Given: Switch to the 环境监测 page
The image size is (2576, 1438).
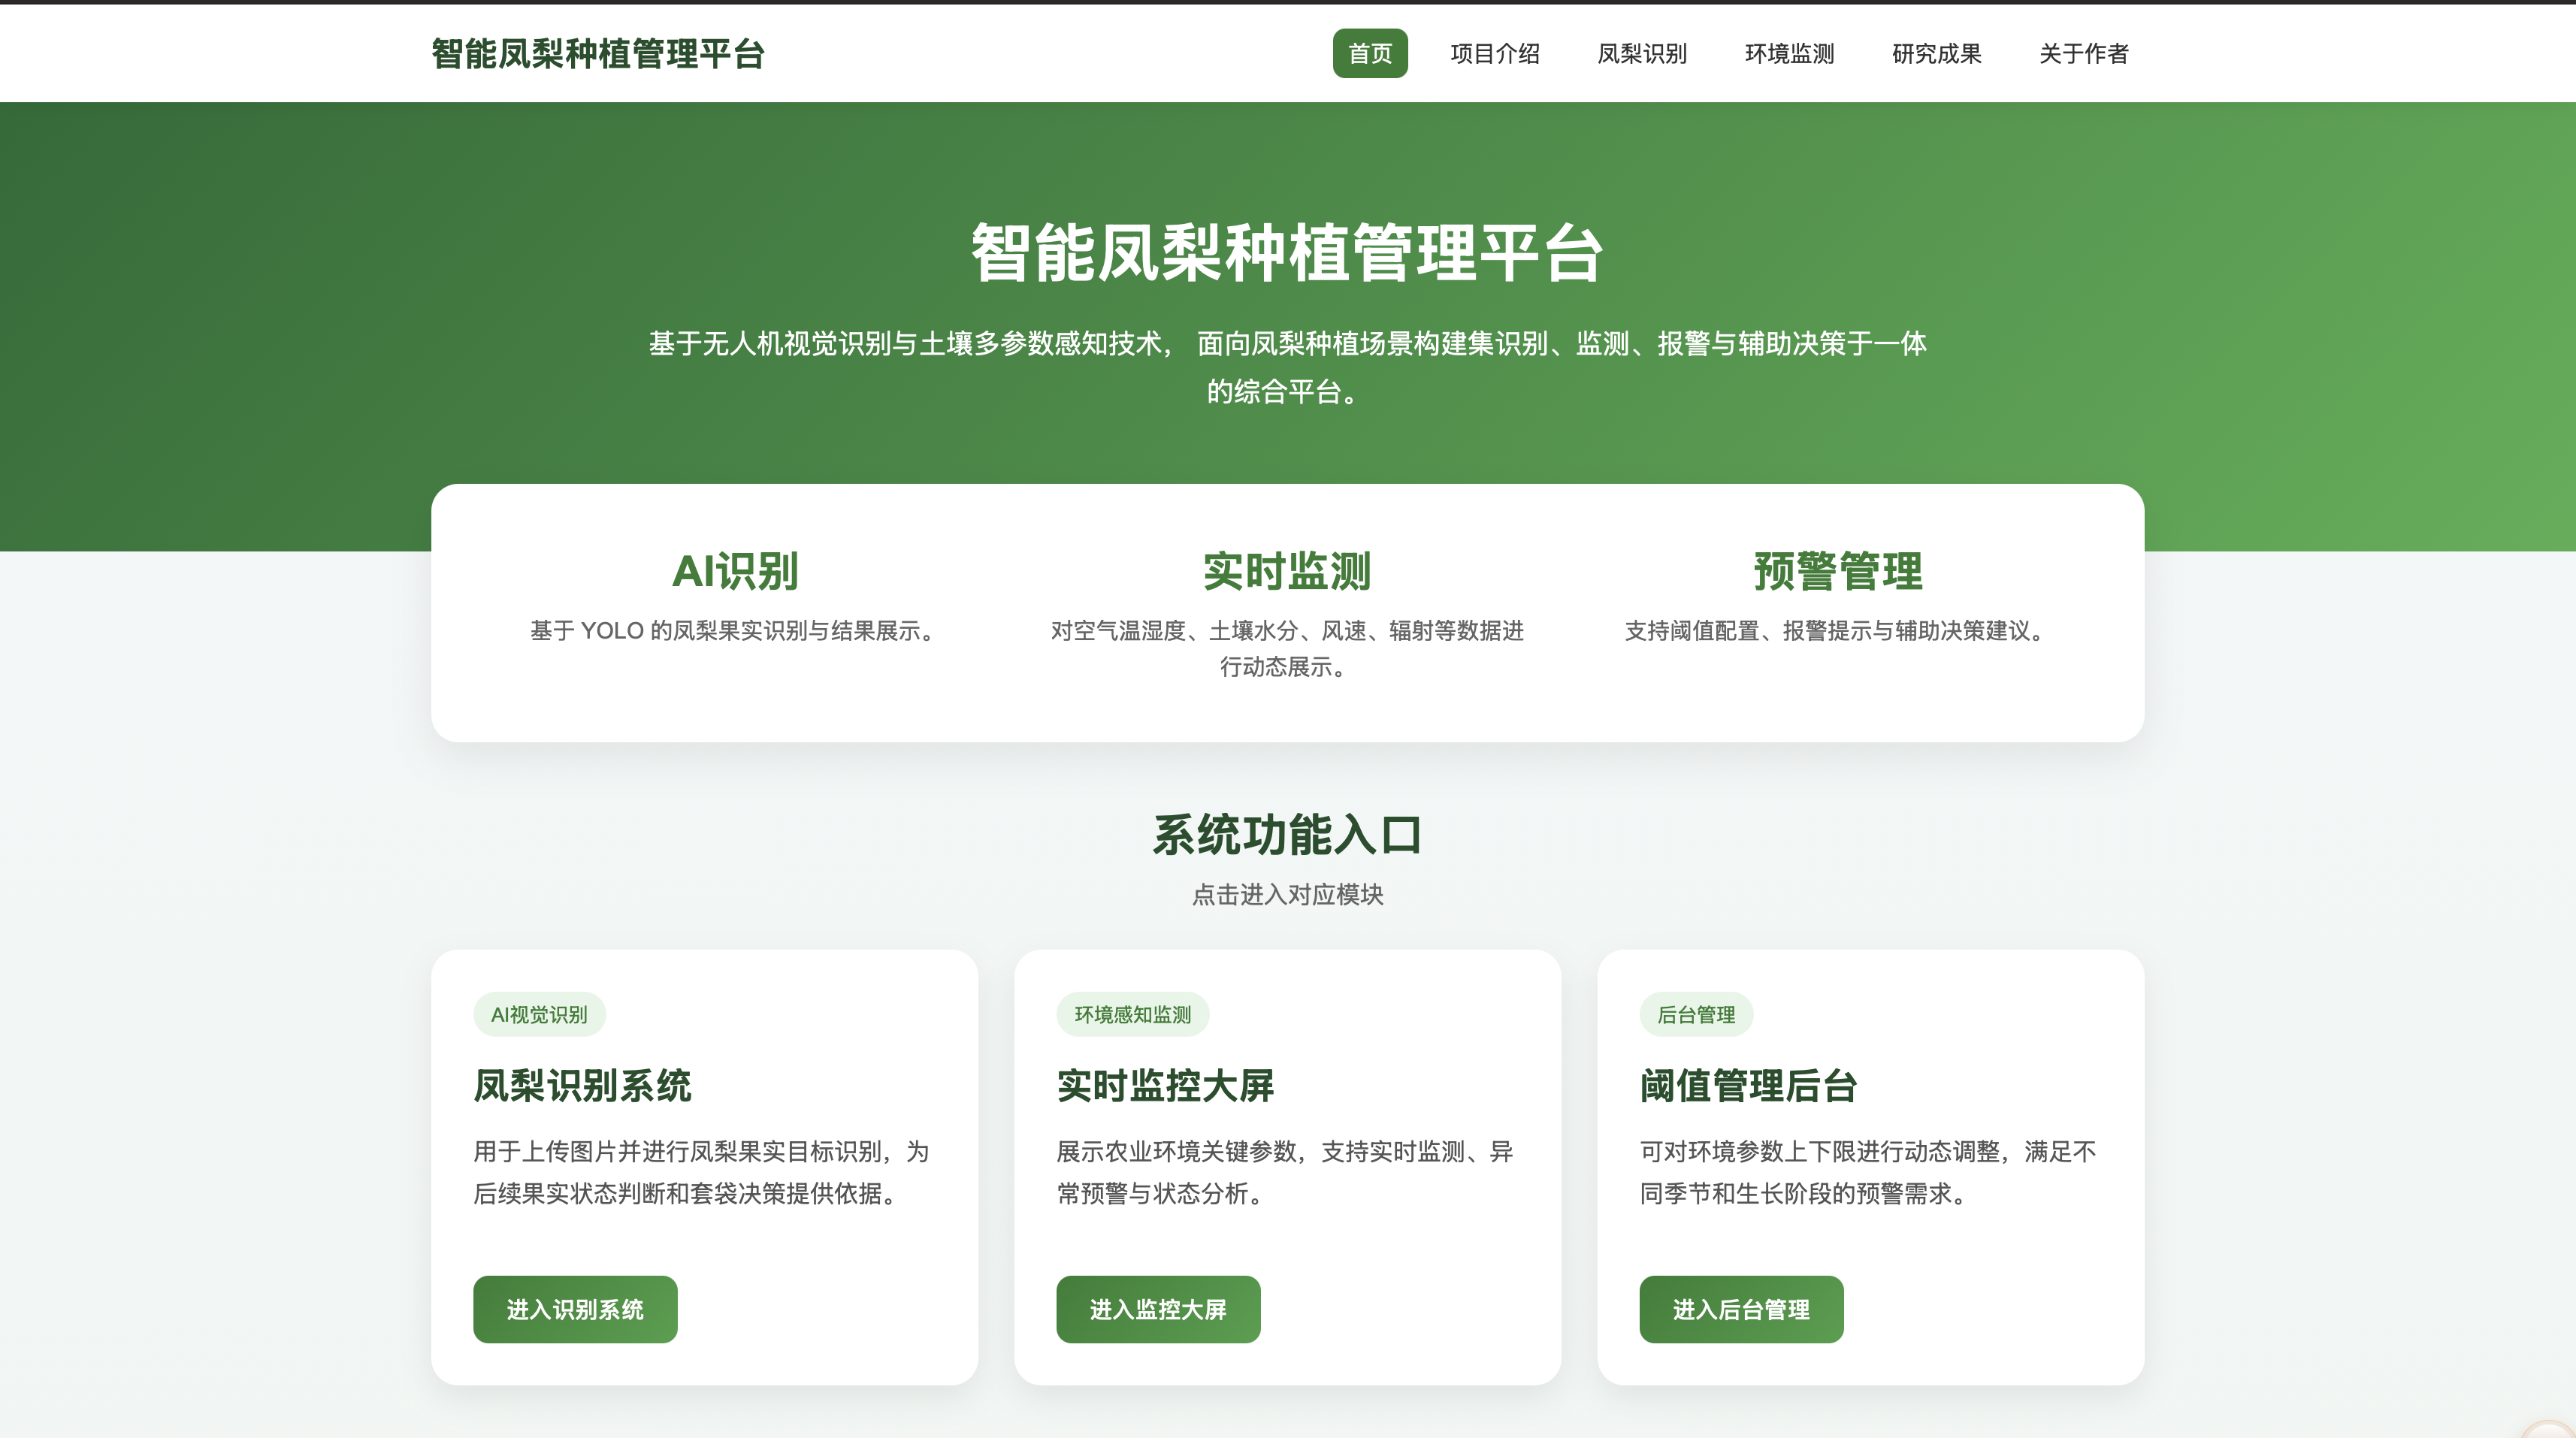Looking at the screenshot, I should 1789,53.
